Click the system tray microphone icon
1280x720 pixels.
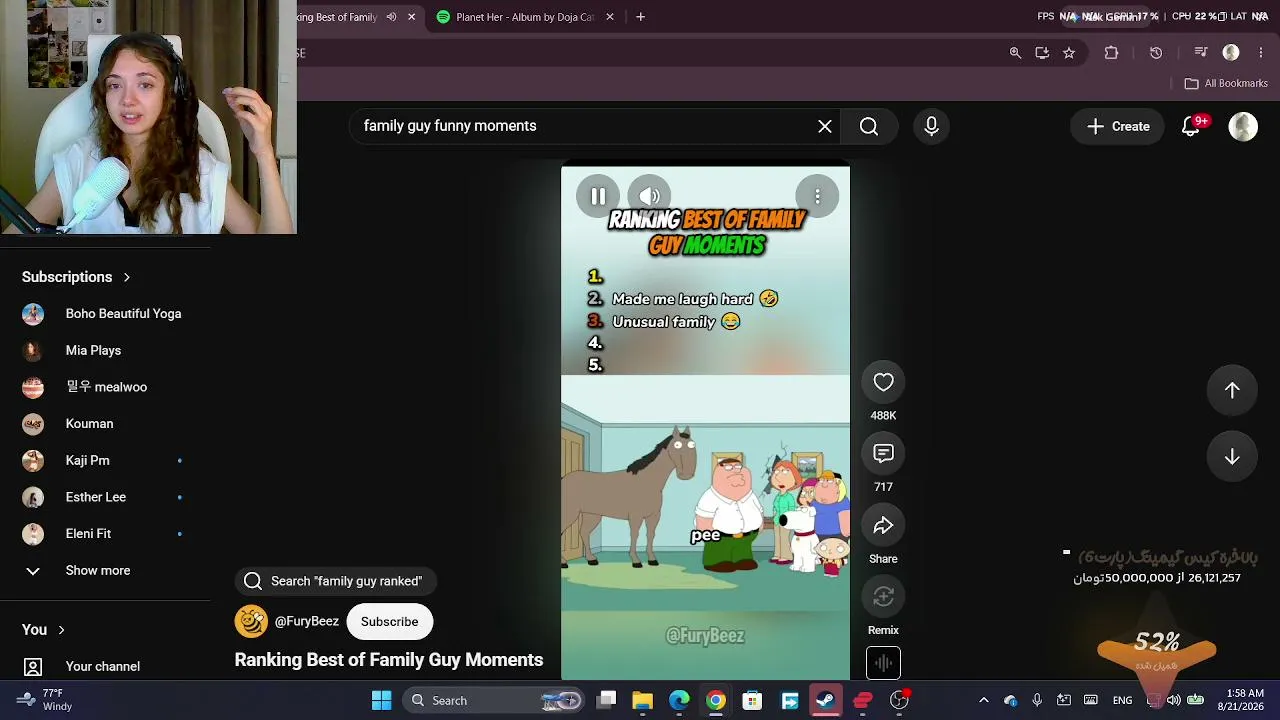1037,700
